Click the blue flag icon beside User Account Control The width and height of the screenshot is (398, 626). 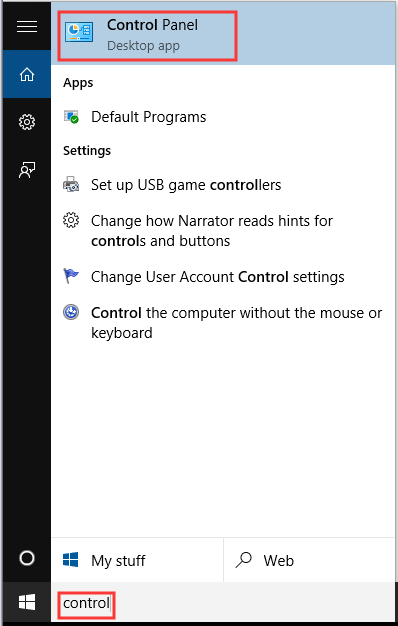click(71, 276)
